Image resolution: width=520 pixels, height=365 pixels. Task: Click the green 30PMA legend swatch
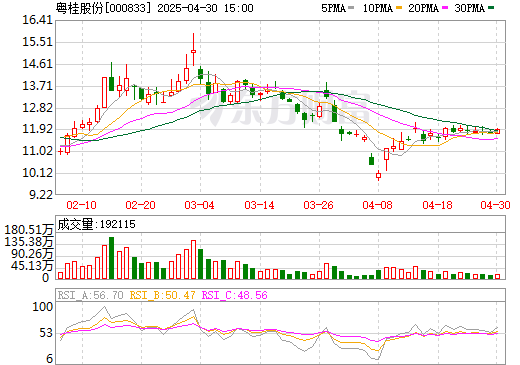tap(491, 8)
